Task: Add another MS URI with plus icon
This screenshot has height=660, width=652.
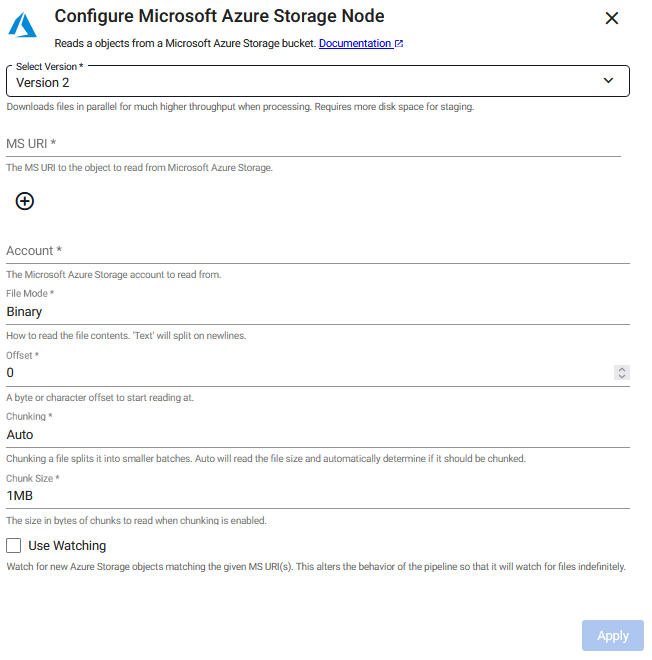Action: click(25, 201)
